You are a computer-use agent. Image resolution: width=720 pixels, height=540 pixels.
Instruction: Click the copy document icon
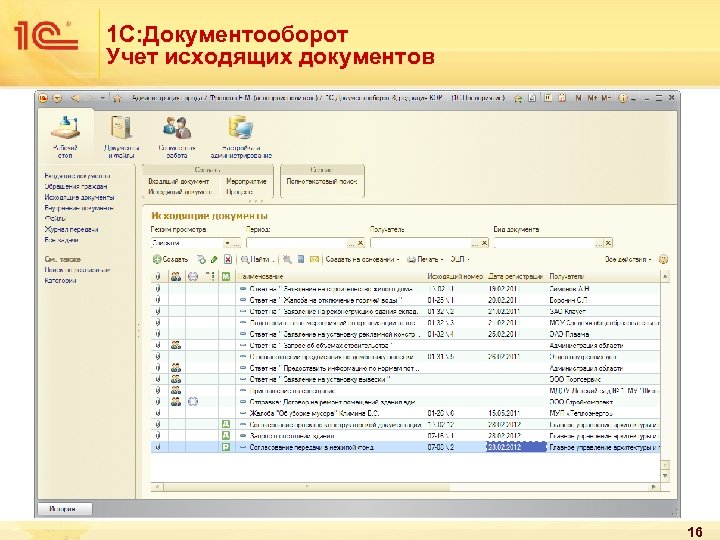coord(201,260)
